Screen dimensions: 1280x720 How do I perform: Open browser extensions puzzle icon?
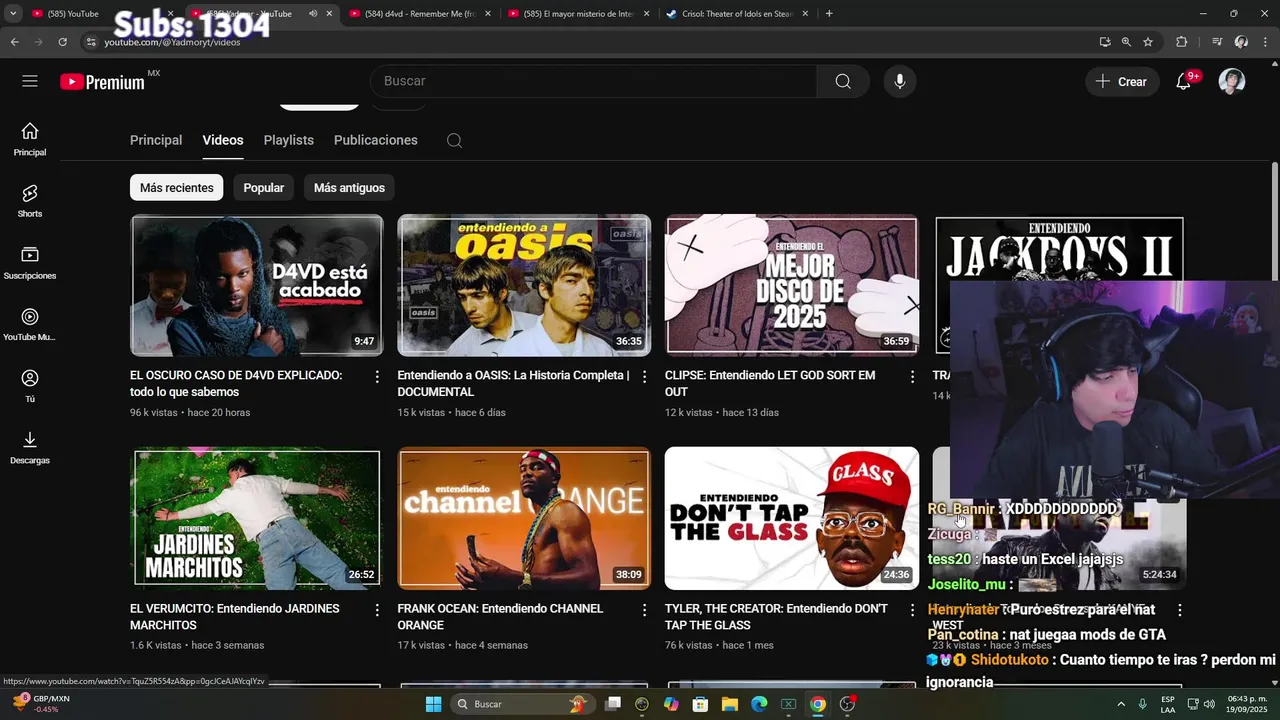[1182, 42]
